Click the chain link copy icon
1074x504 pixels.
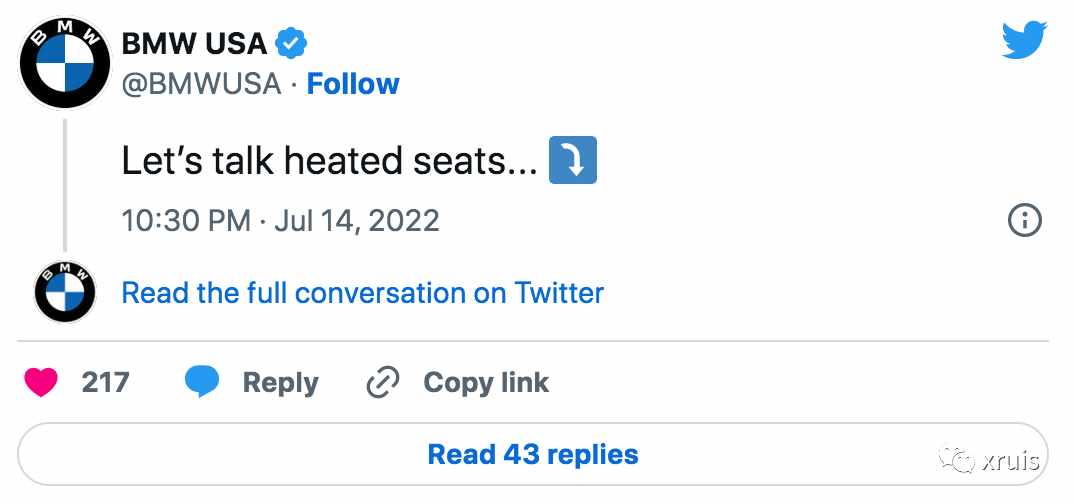click(x=382, y=382)
